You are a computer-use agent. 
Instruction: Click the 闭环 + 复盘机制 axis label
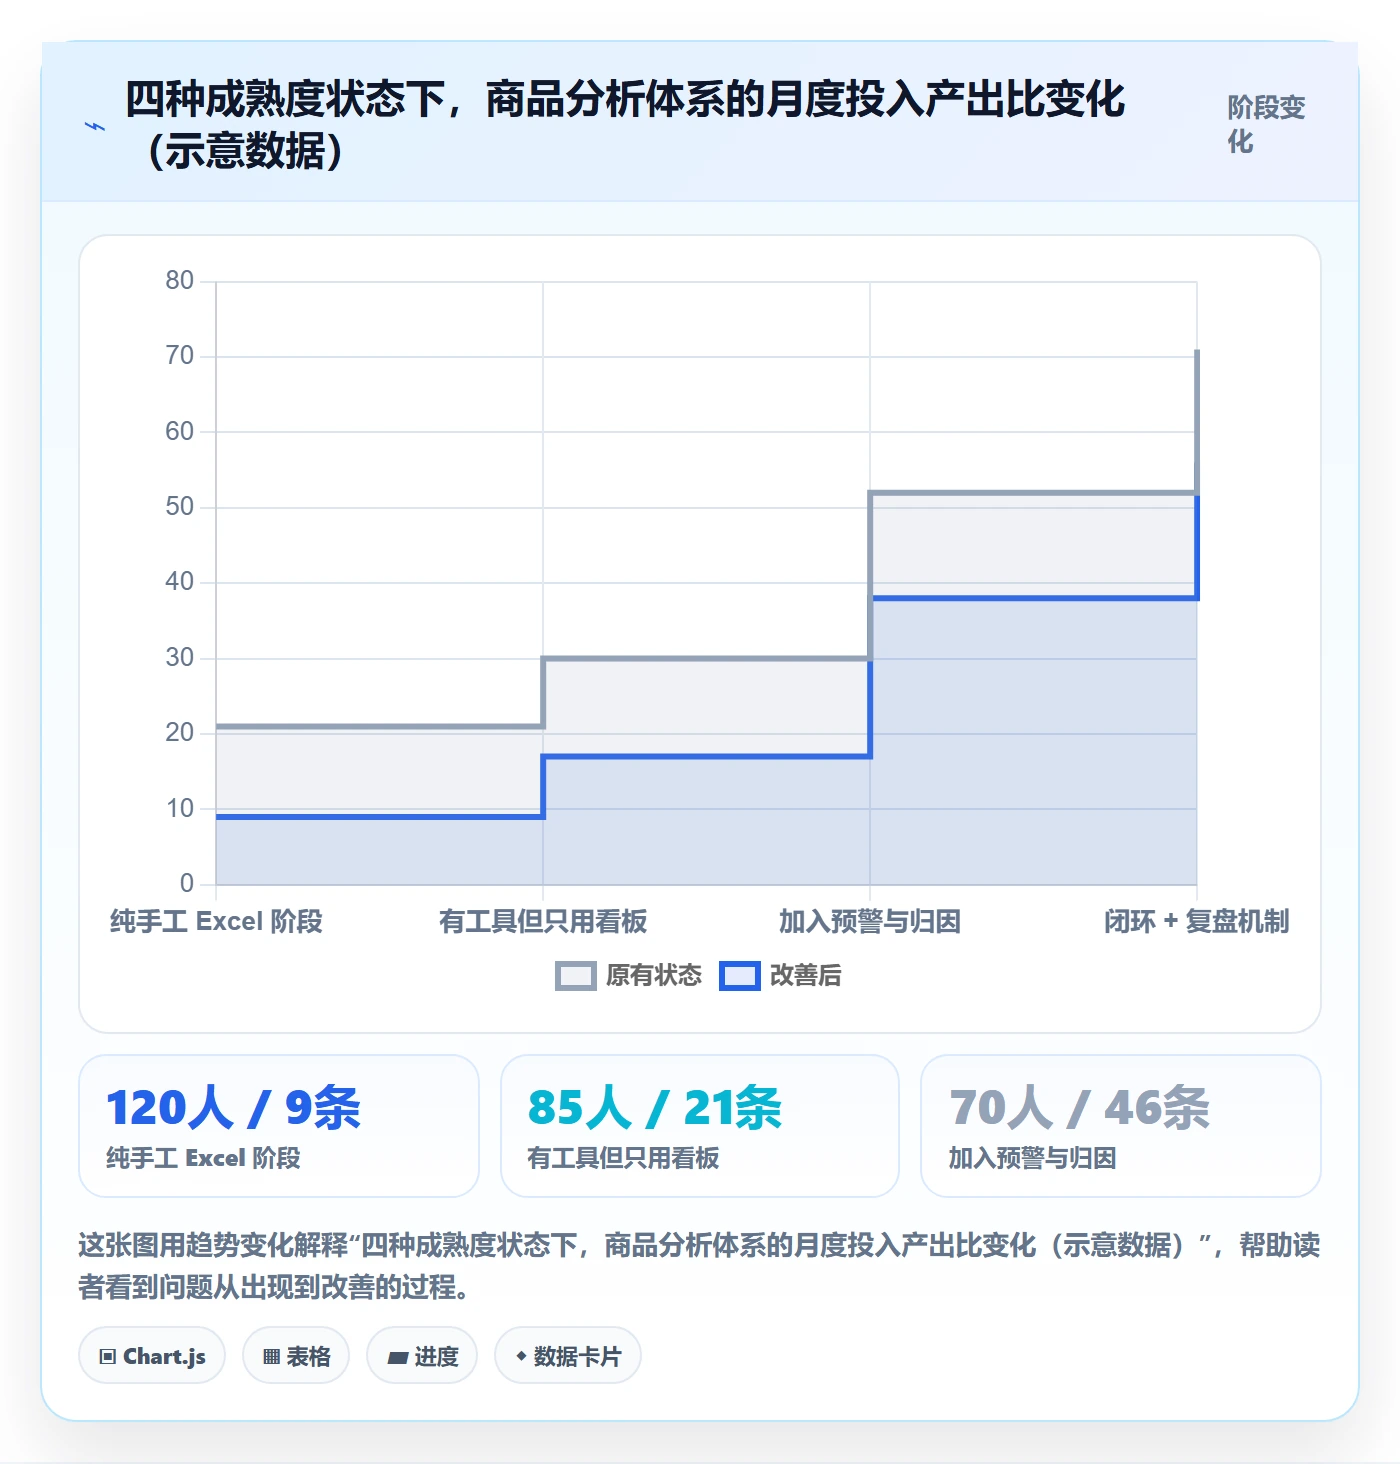tap(1197, 921)
